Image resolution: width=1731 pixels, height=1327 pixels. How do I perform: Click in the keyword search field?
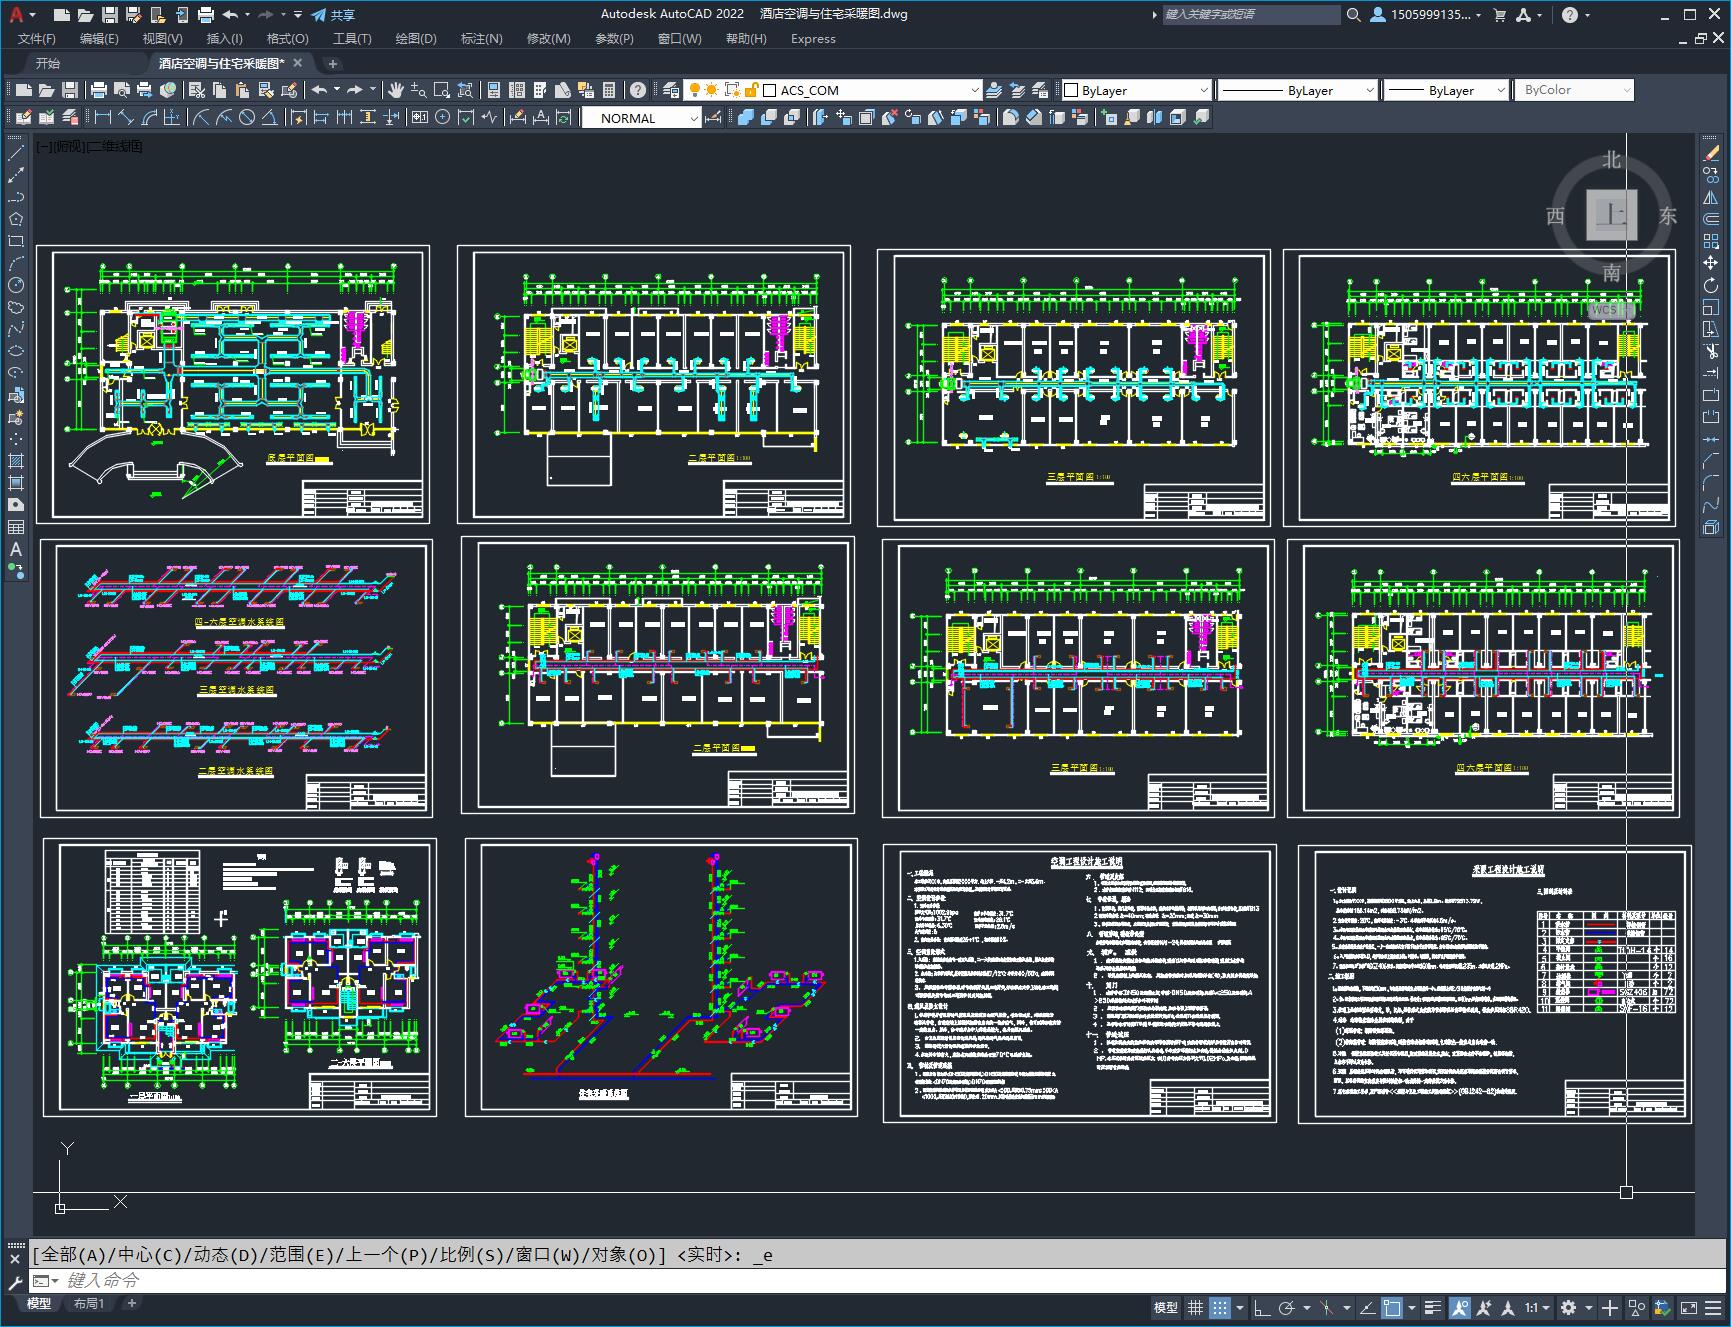tap(1250, 15)
